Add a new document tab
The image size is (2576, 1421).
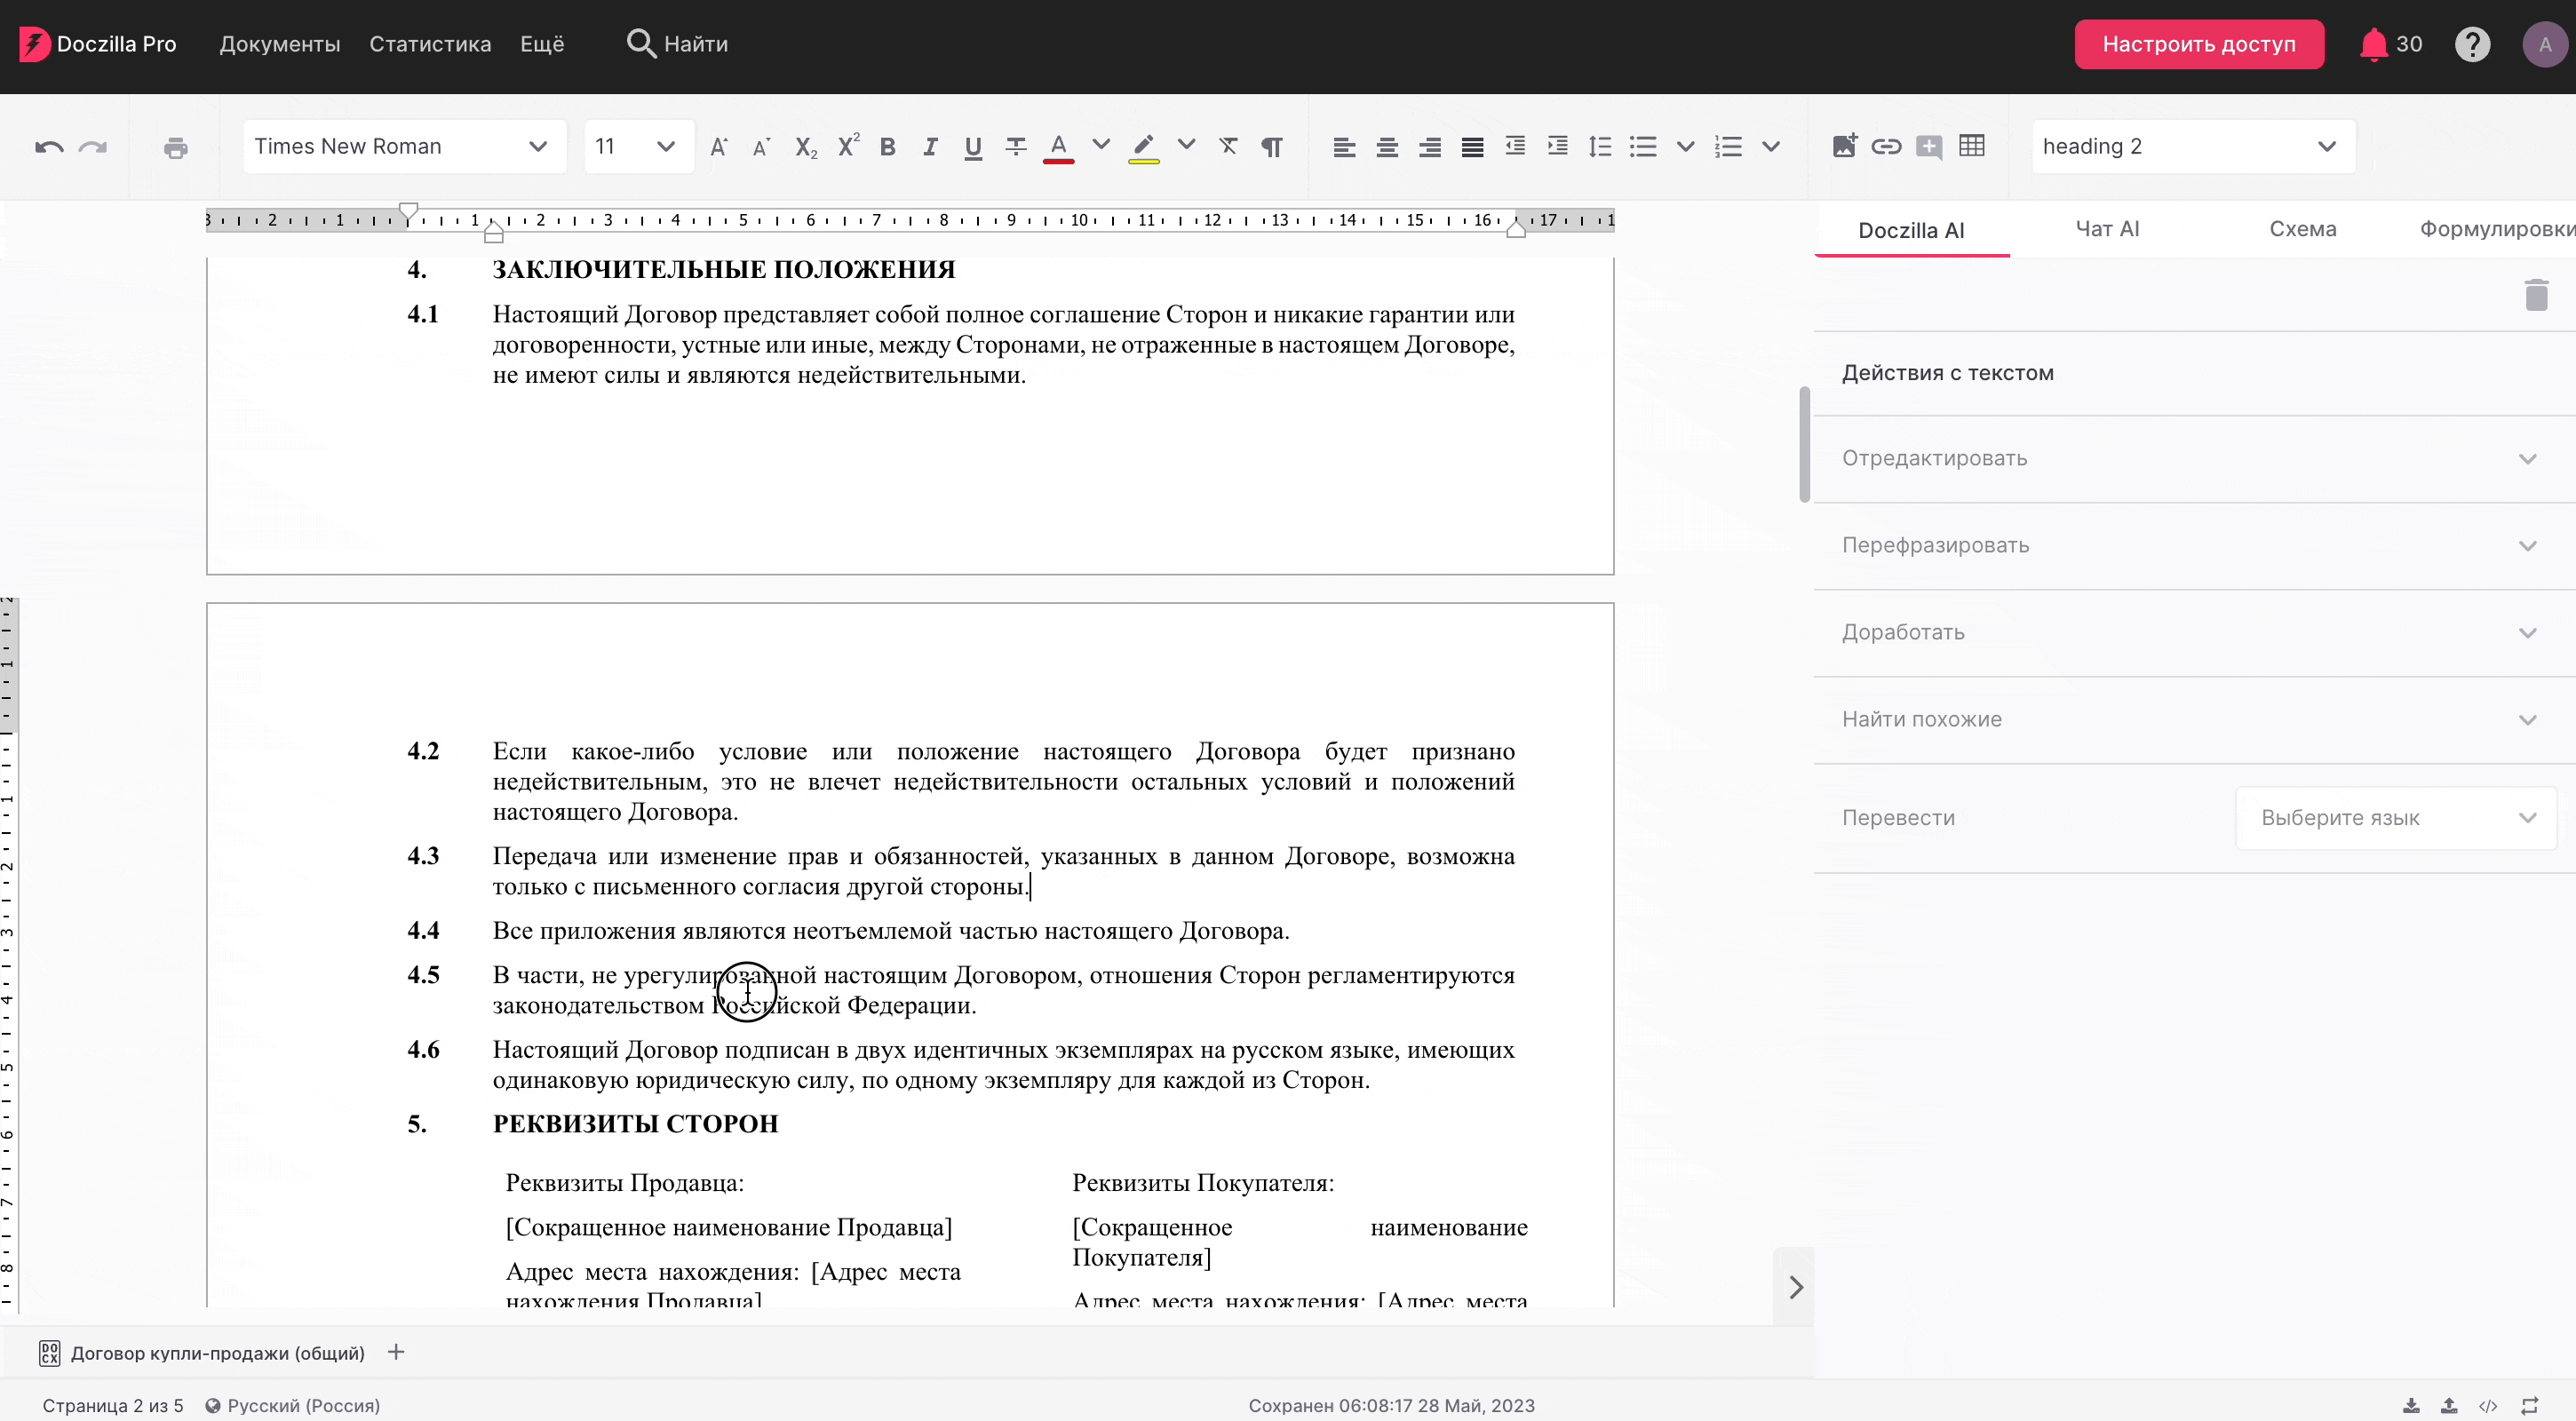click(x=396, y=1352)
